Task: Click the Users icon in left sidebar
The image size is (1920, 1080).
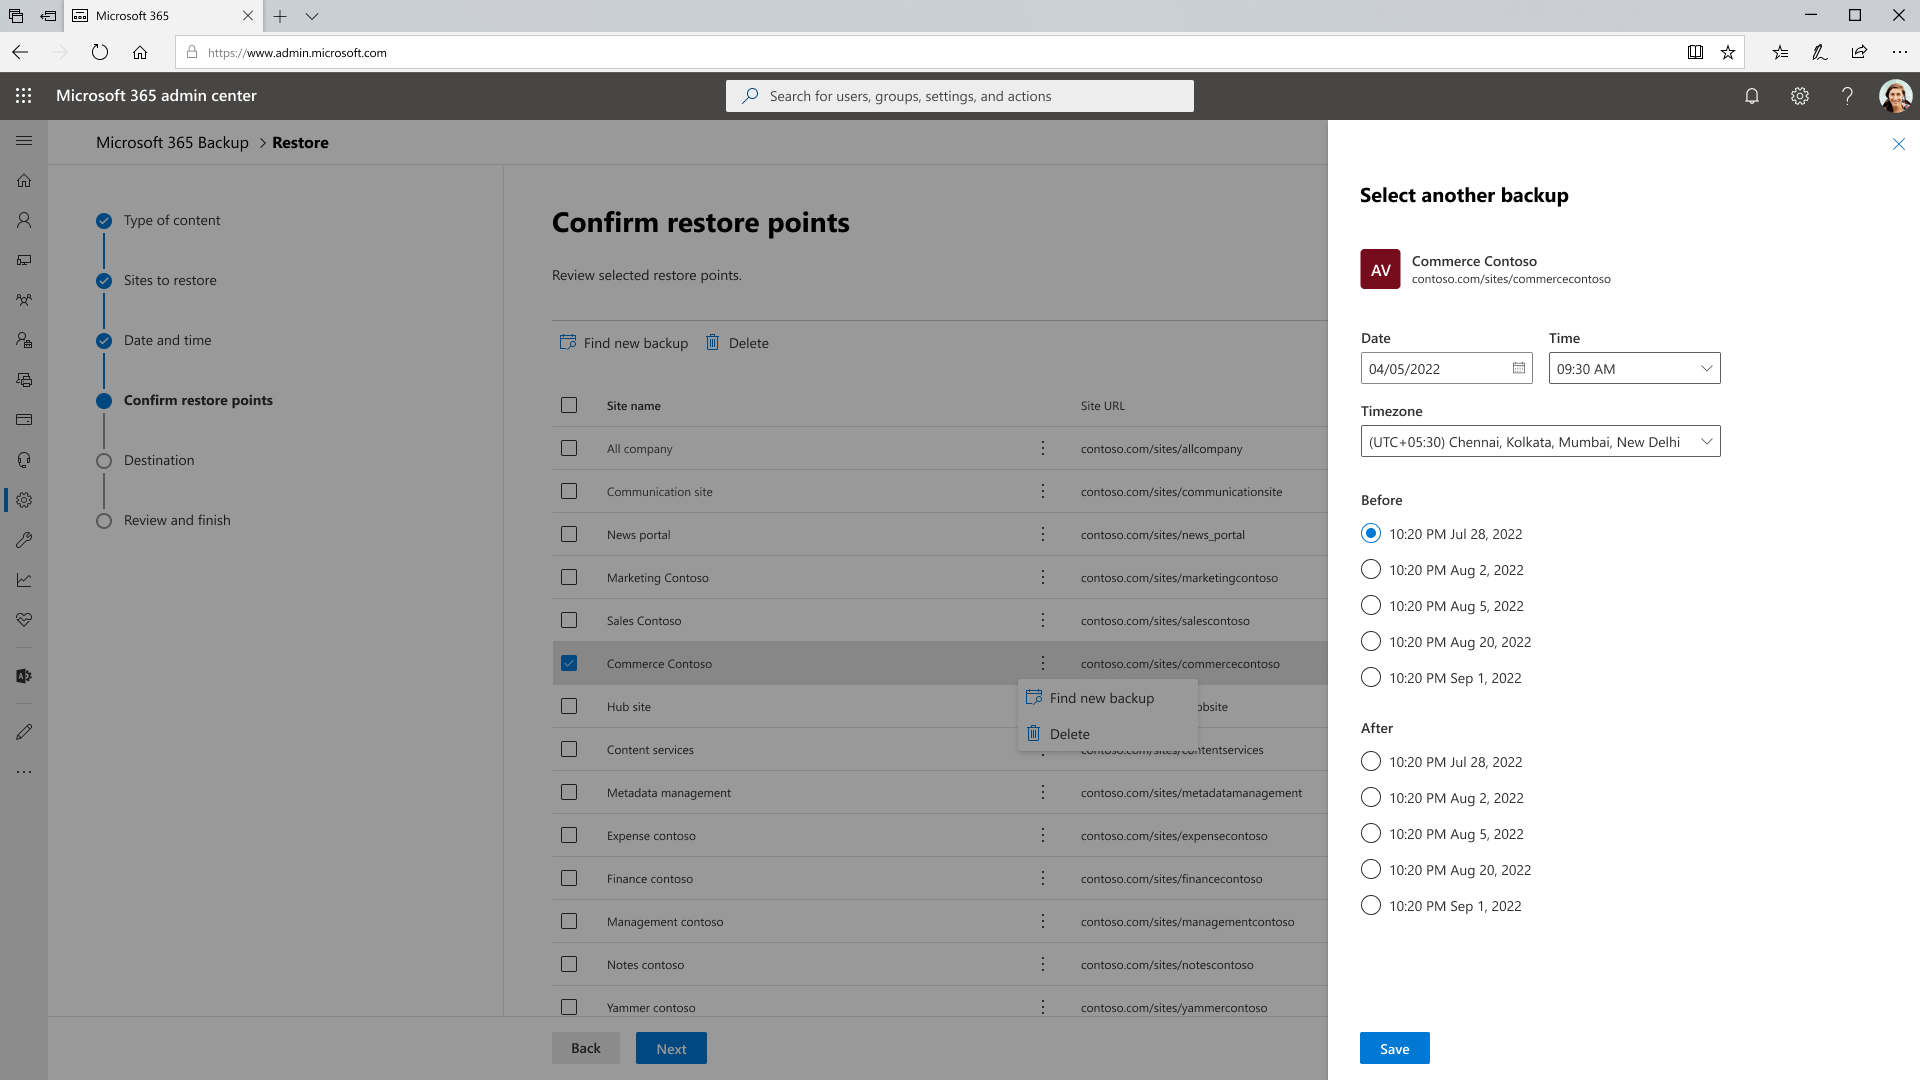Action: [x=24, y=220]
